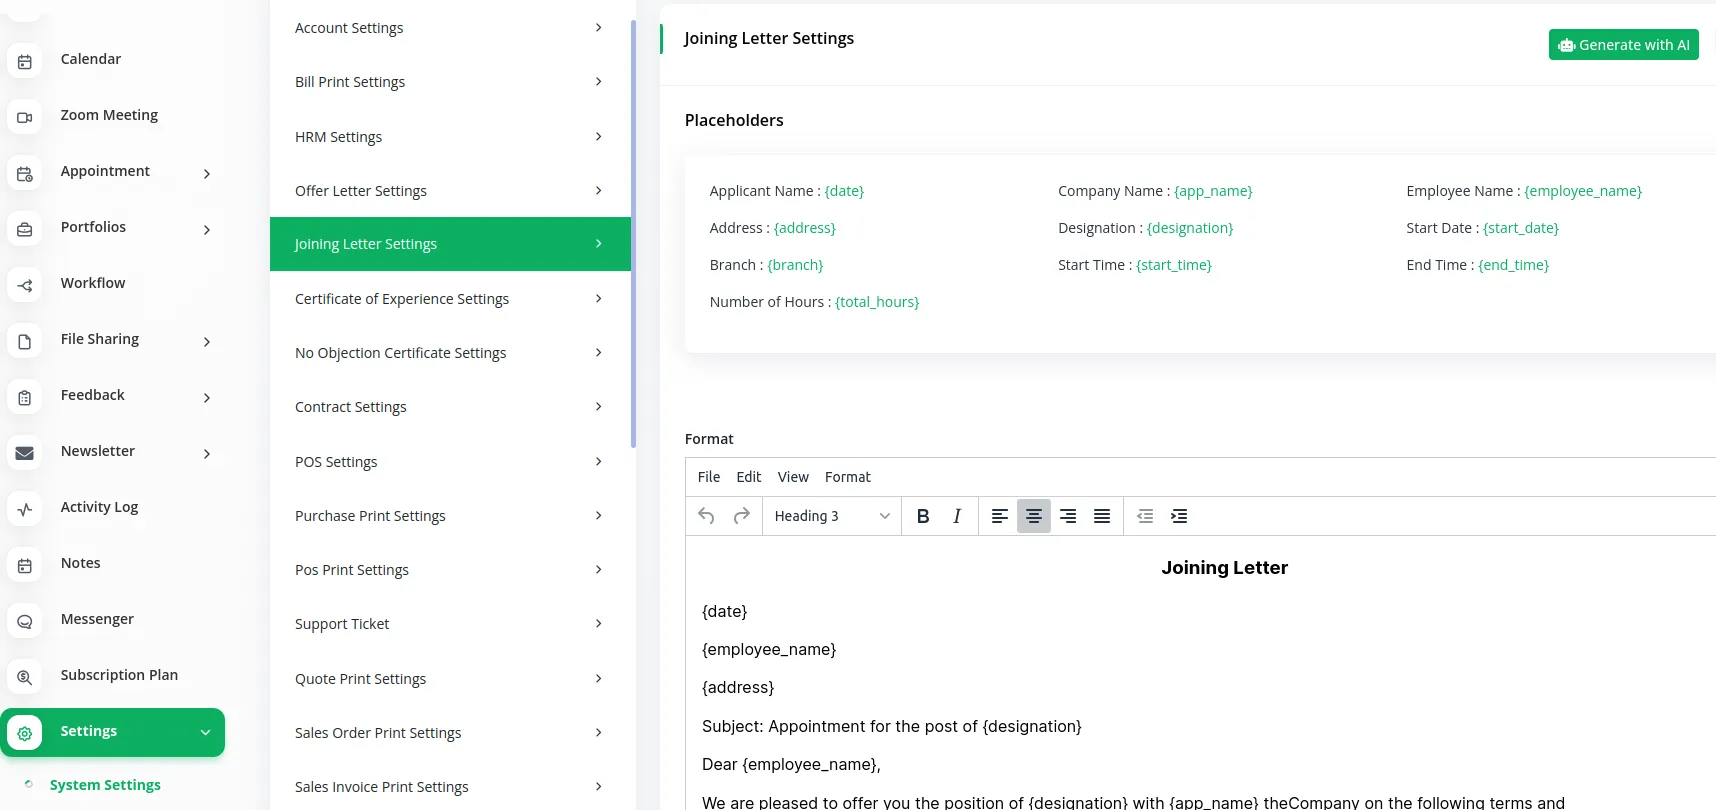Click Generate with AI button
1716x810 pixels.
[x=1623, y=45]
